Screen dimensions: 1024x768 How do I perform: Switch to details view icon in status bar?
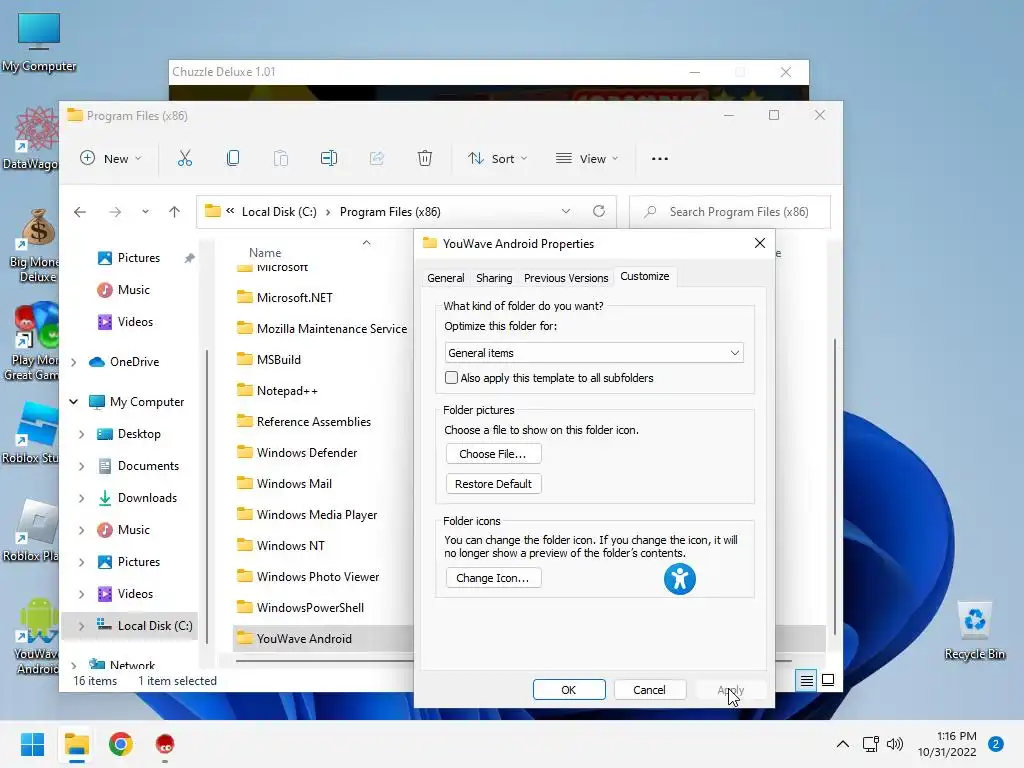point(807,680)
